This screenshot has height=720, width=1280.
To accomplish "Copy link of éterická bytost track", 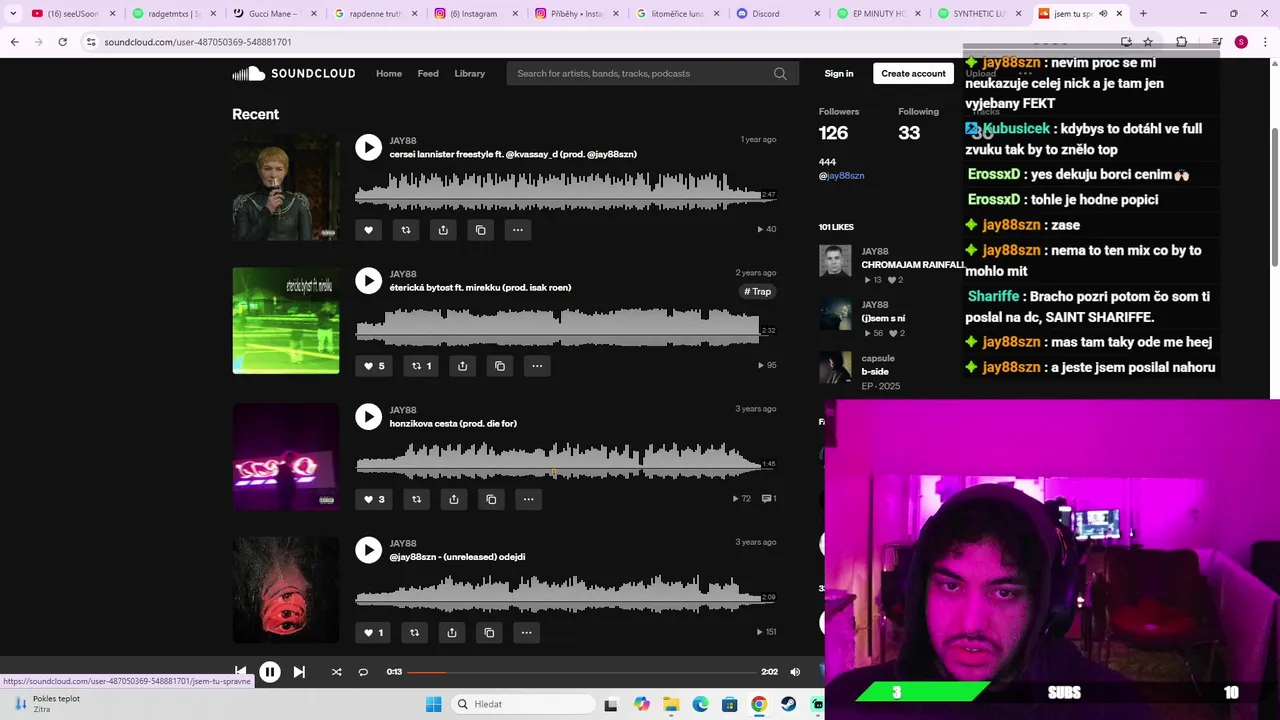I will point(500,366).
